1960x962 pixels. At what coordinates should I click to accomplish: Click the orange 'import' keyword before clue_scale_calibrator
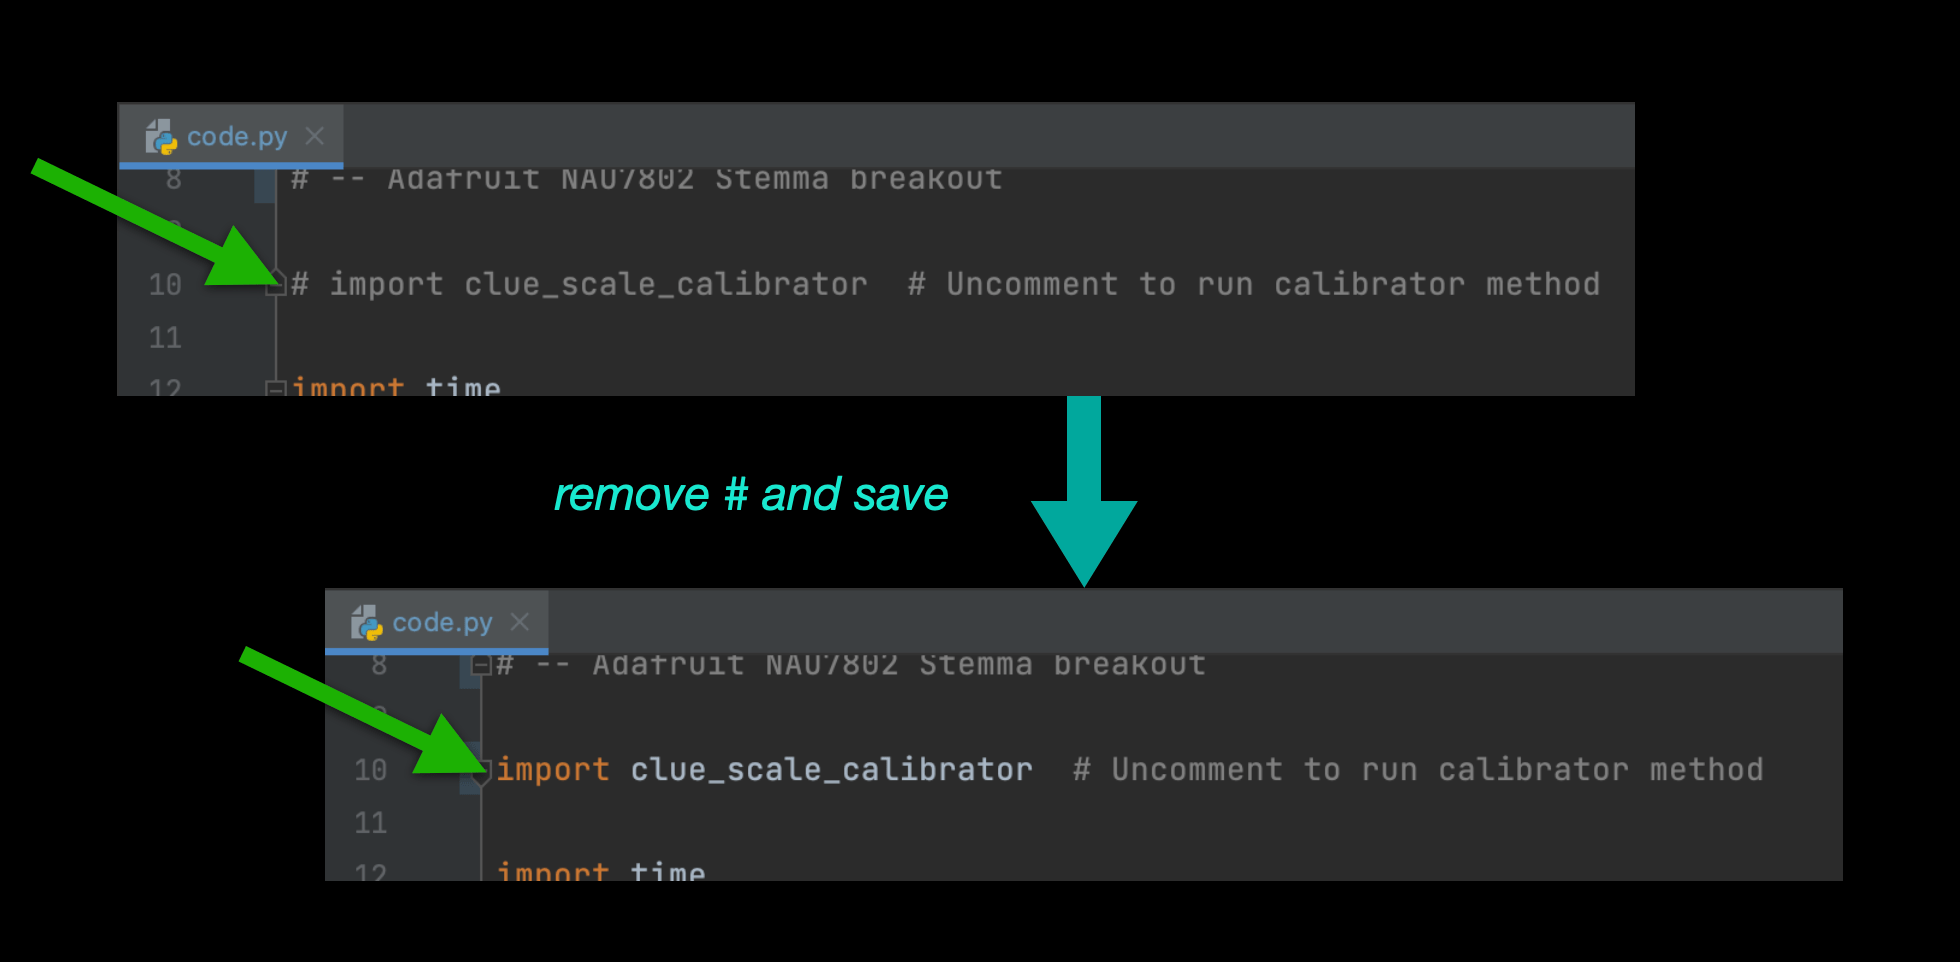[x=553, y=770]
